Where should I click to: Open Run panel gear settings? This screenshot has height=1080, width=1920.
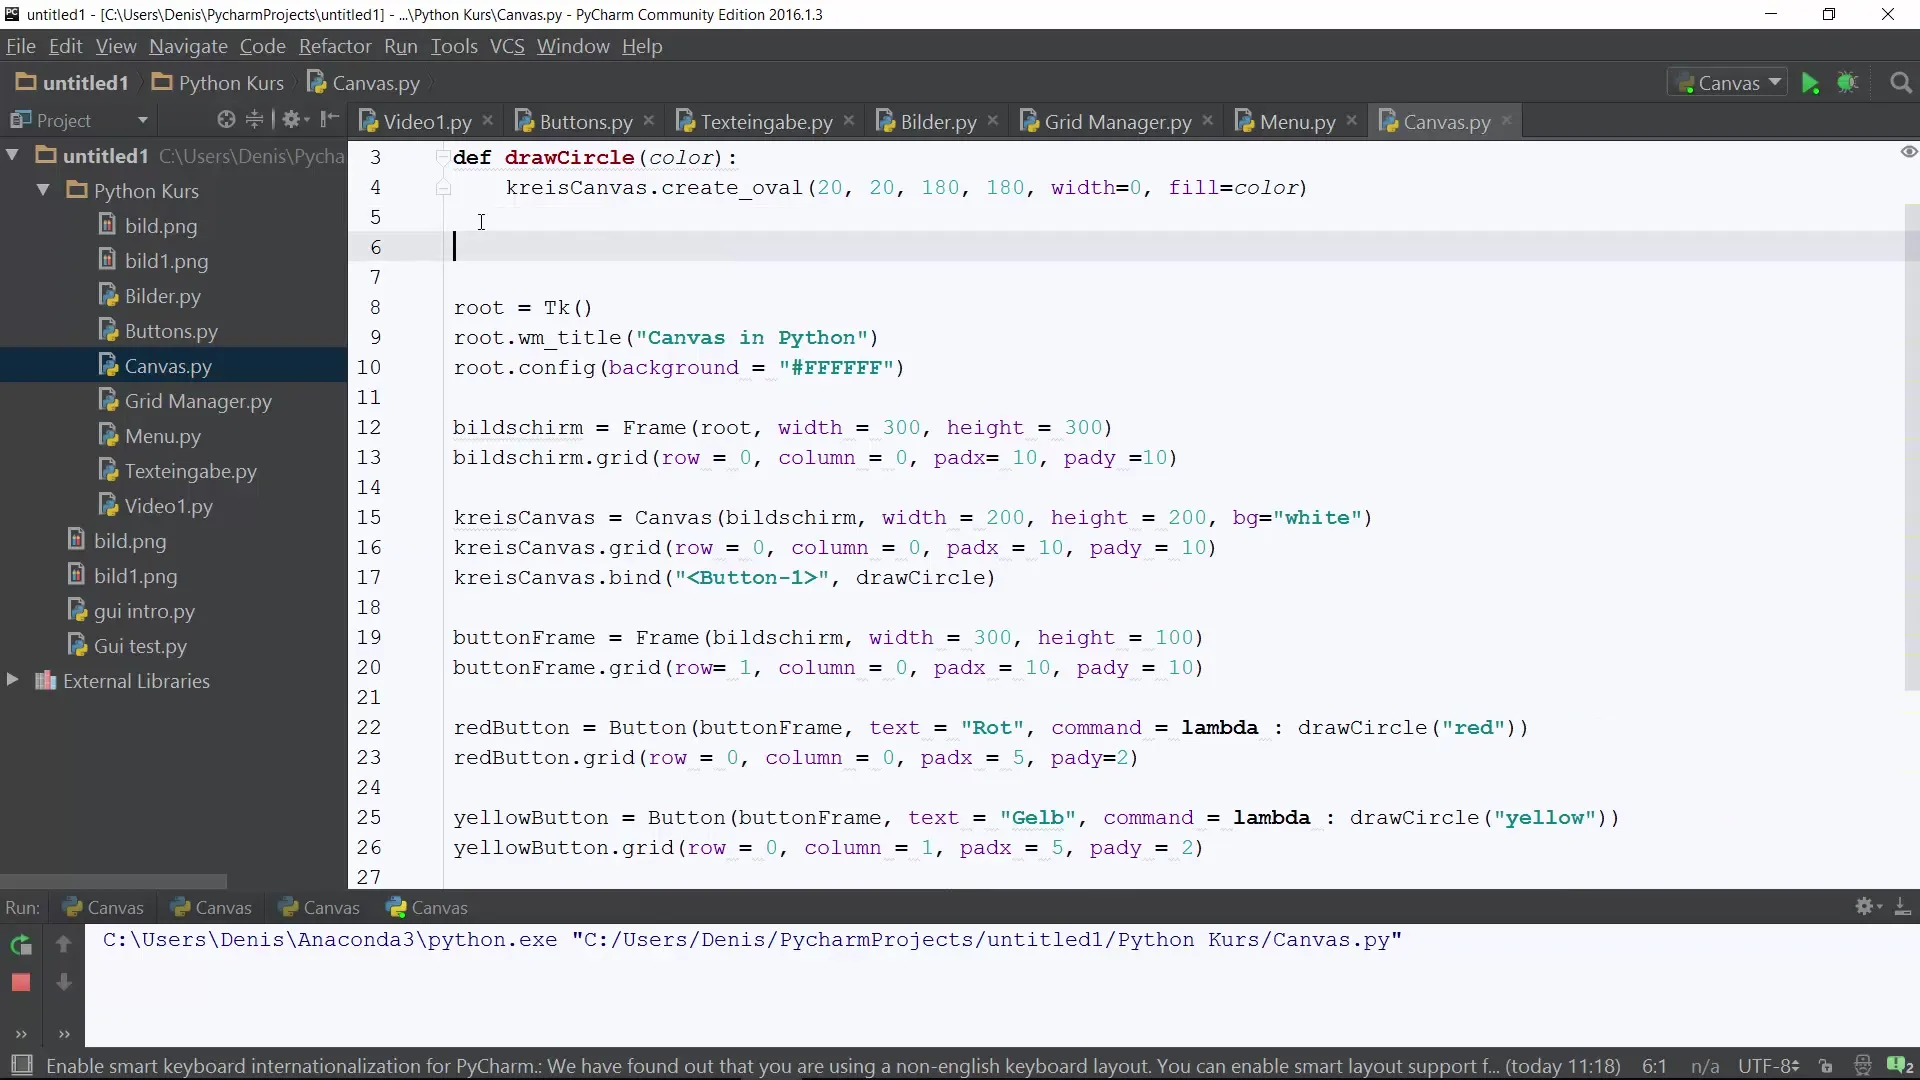click(x=1867, y=906)
